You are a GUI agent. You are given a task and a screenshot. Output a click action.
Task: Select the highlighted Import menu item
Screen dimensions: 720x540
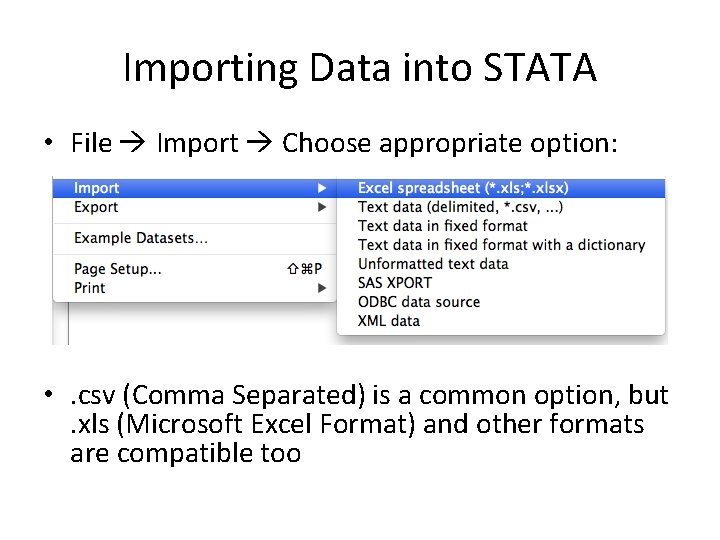point(97,188)
